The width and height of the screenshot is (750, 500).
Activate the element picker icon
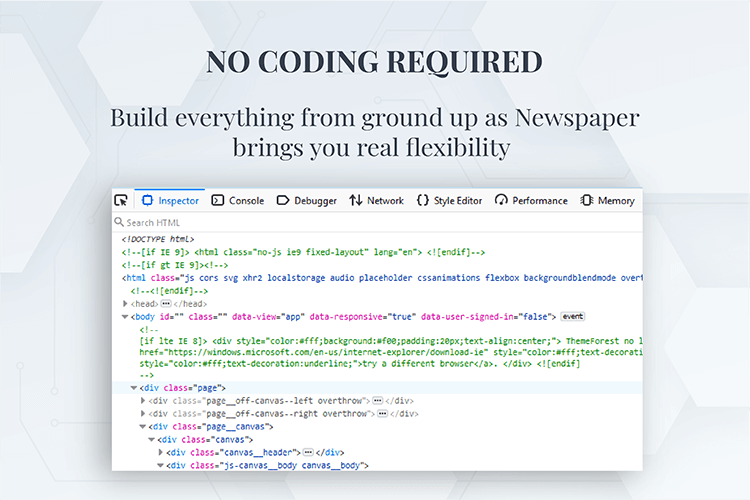[121, 200]
